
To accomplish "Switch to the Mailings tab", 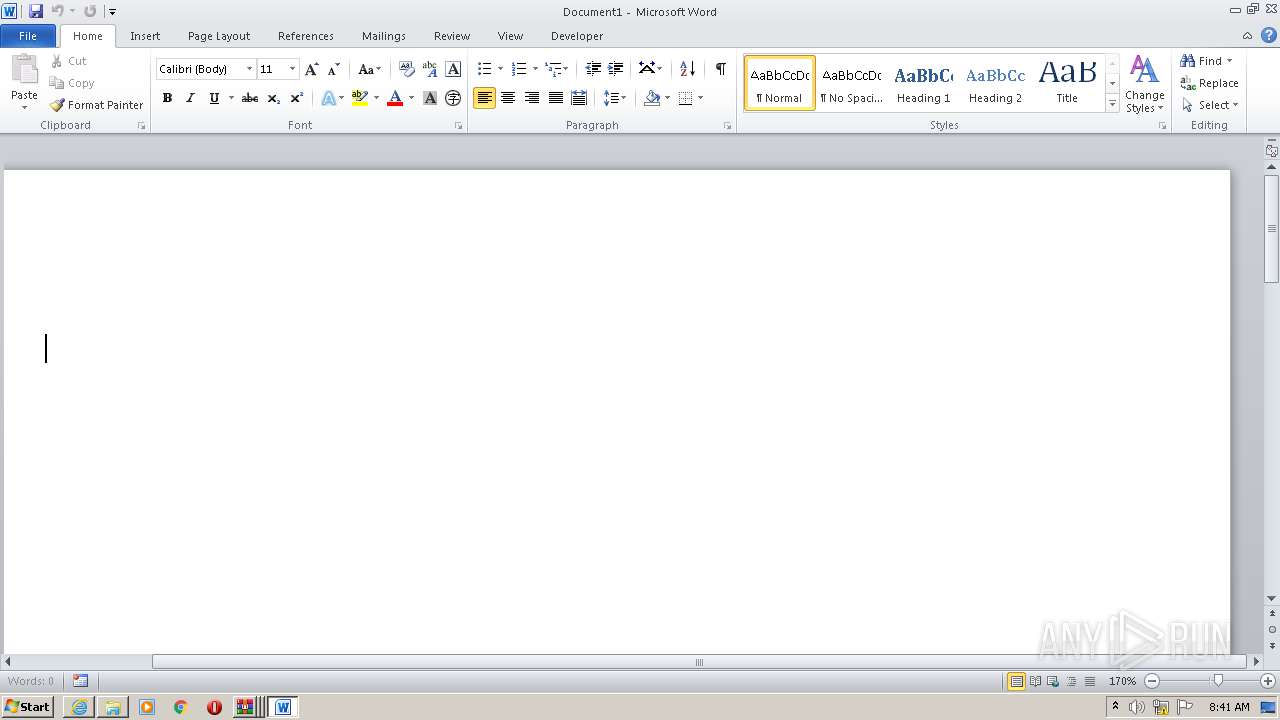I will (384, 36).
